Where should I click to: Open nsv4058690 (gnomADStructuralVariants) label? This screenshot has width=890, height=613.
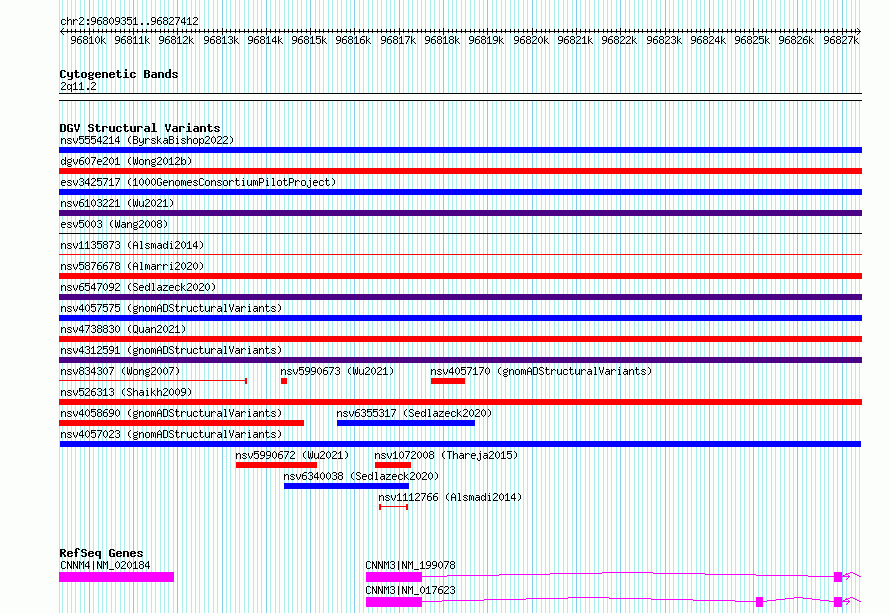(x=171, y=413)
